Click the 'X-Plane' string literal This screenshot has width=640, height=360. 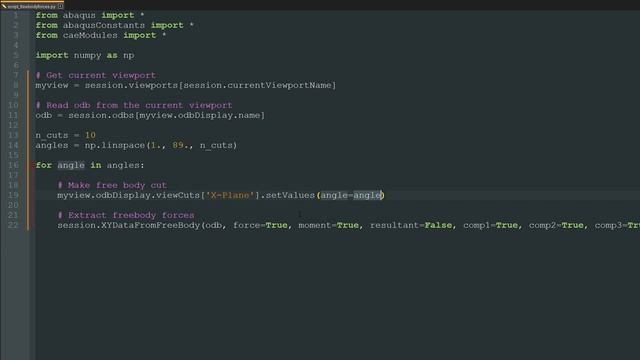230,195
